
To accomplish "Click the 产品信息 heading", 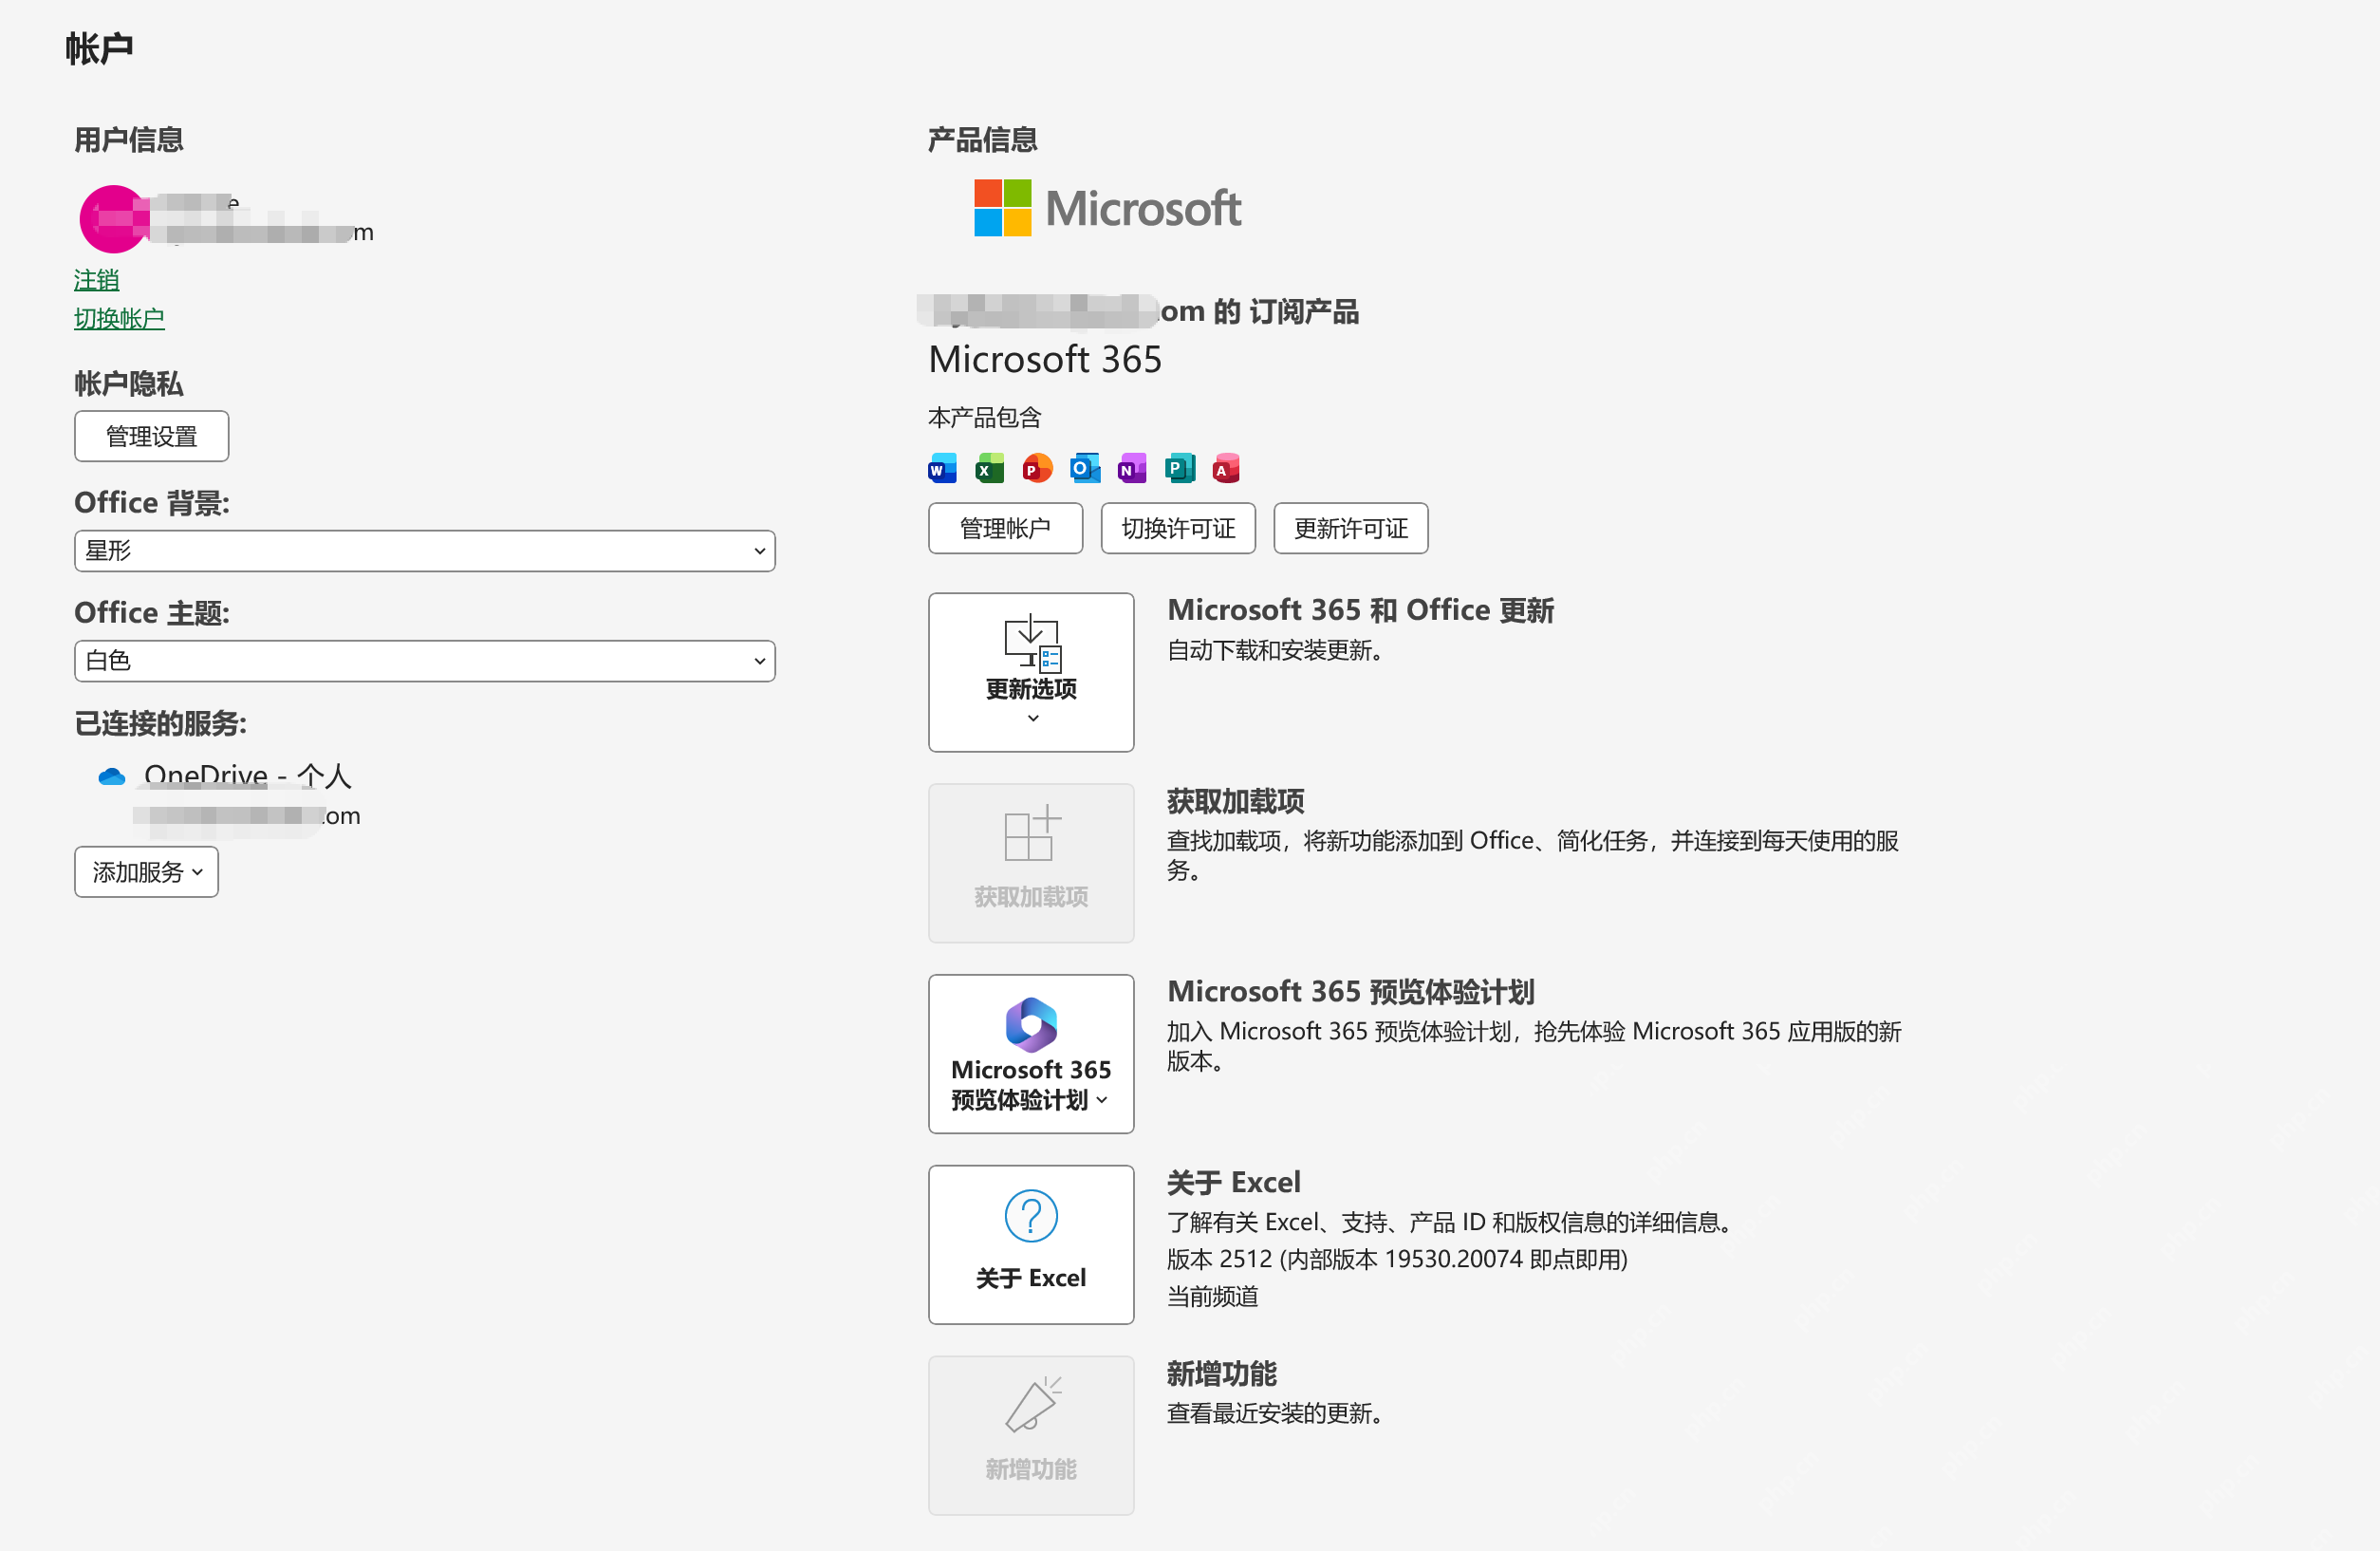I will [x=982, y=140].
